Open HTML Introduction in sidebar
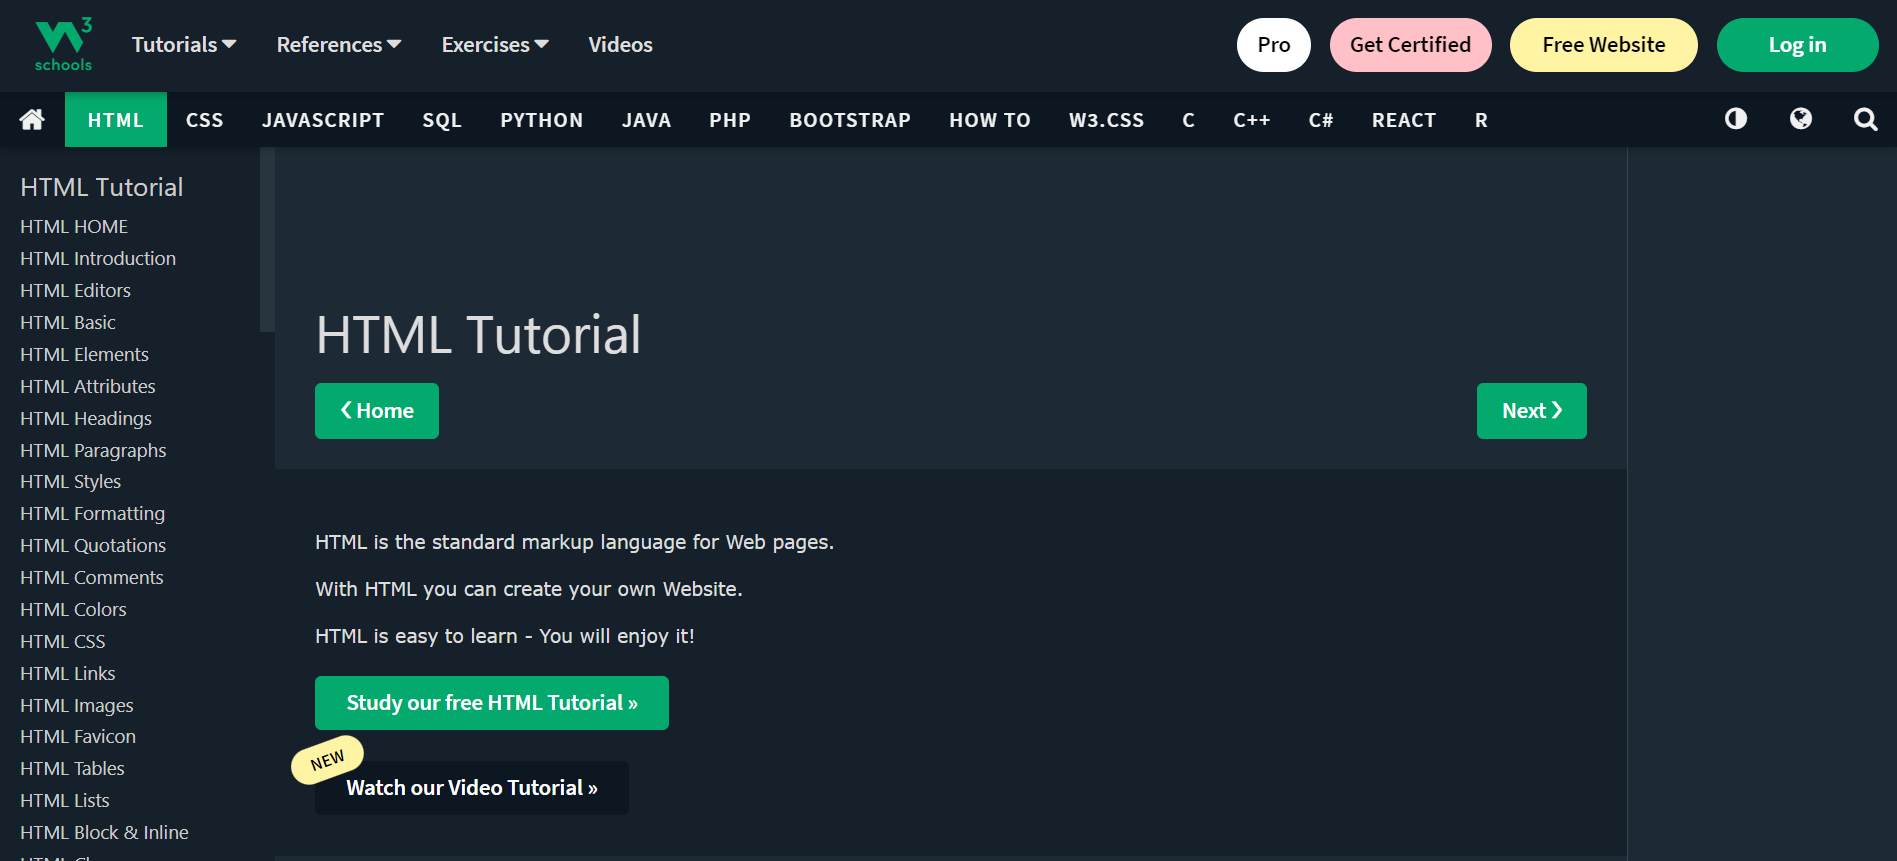 click(x=98, y=259)
